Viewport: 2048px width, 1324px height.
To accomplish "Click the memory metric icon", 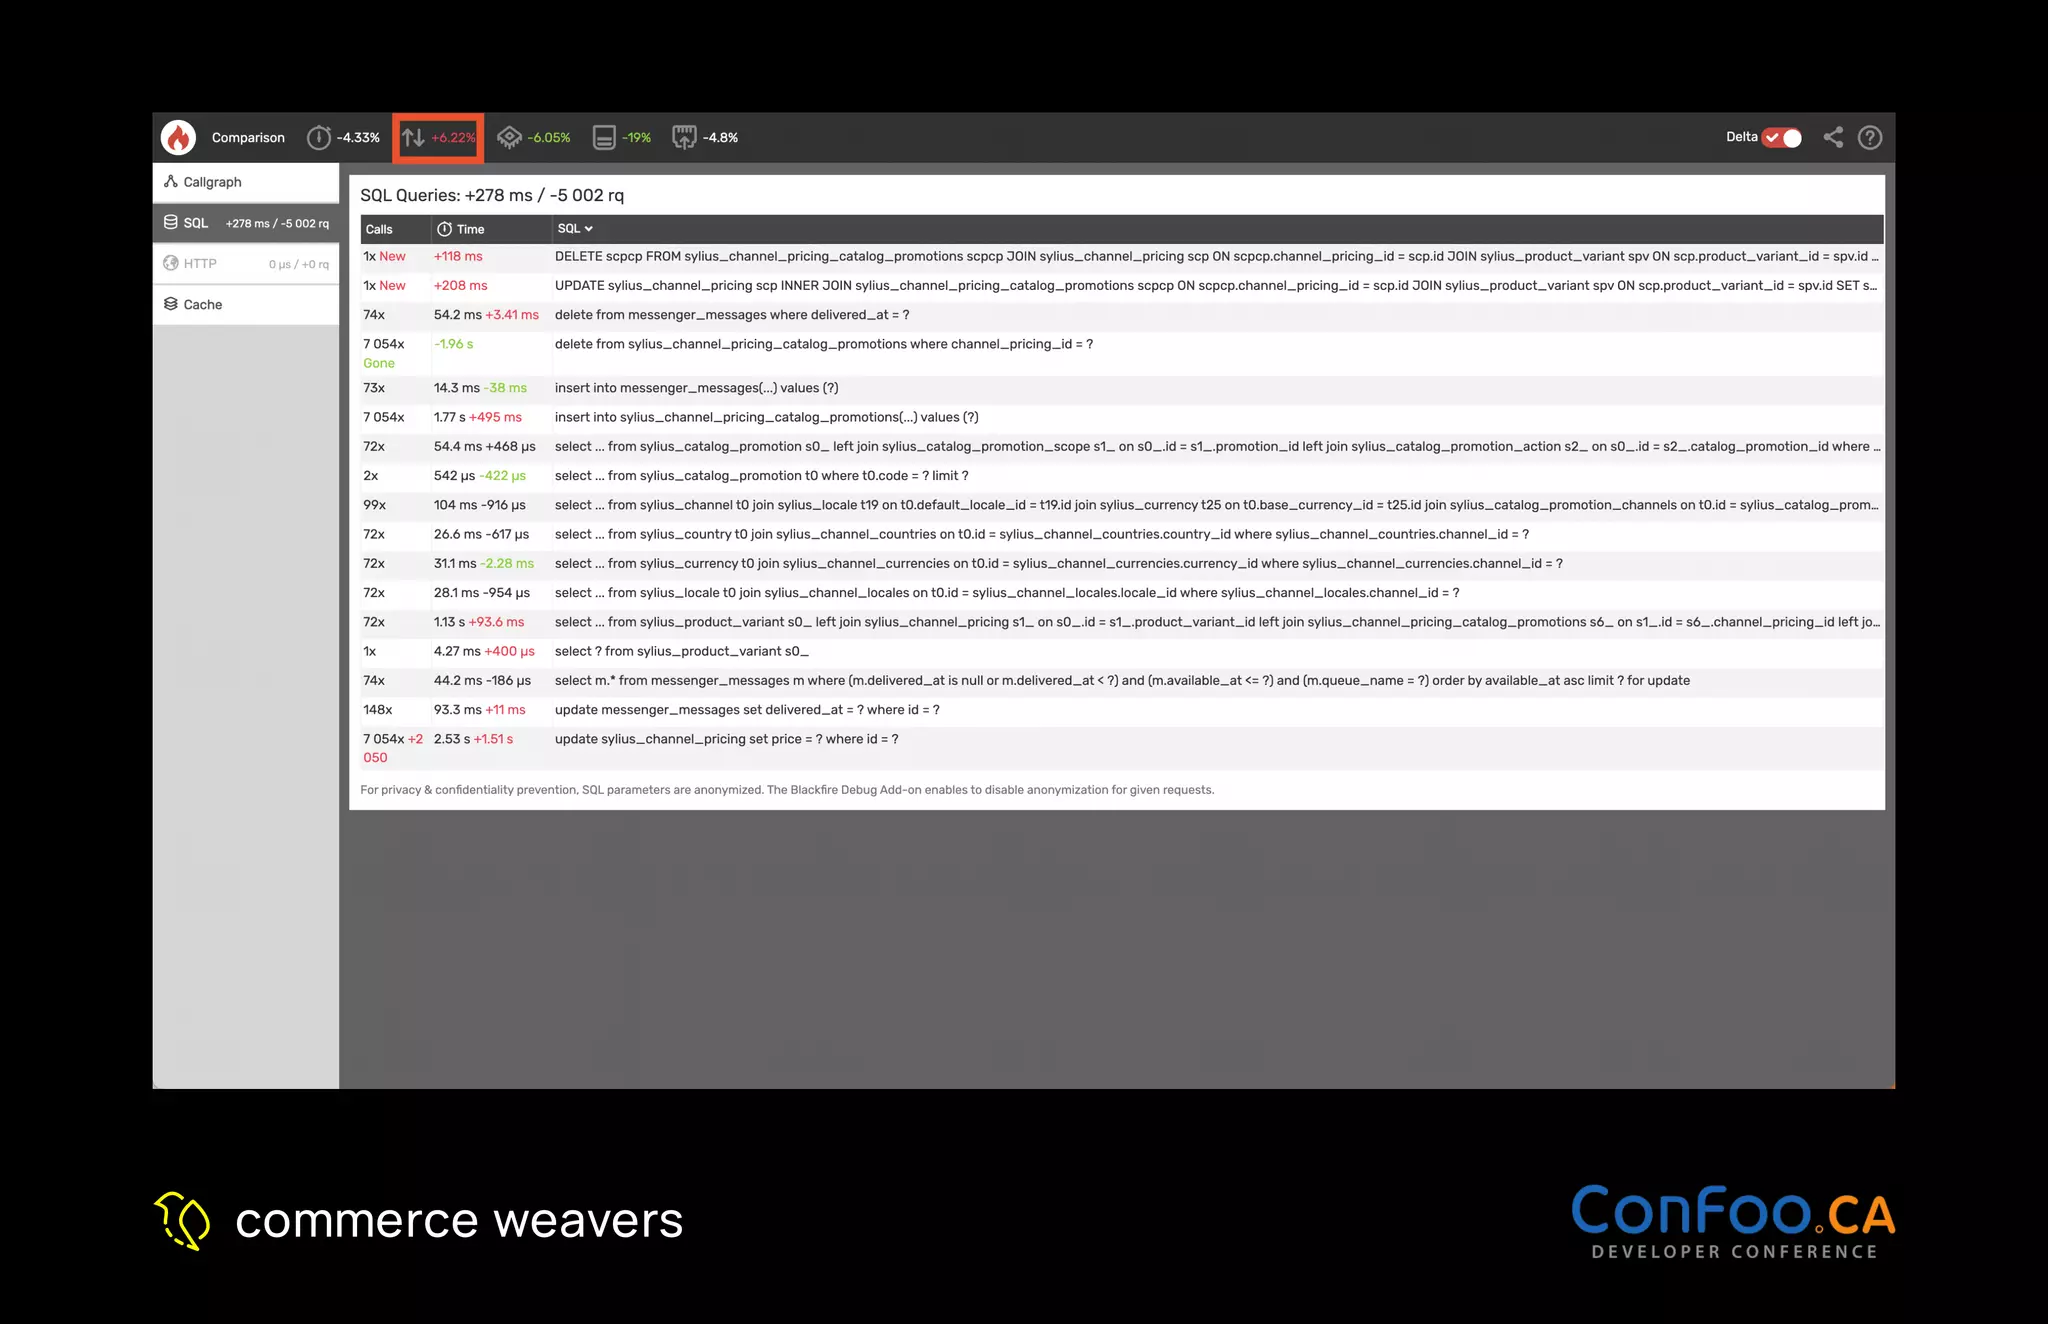I will [604, 138].
